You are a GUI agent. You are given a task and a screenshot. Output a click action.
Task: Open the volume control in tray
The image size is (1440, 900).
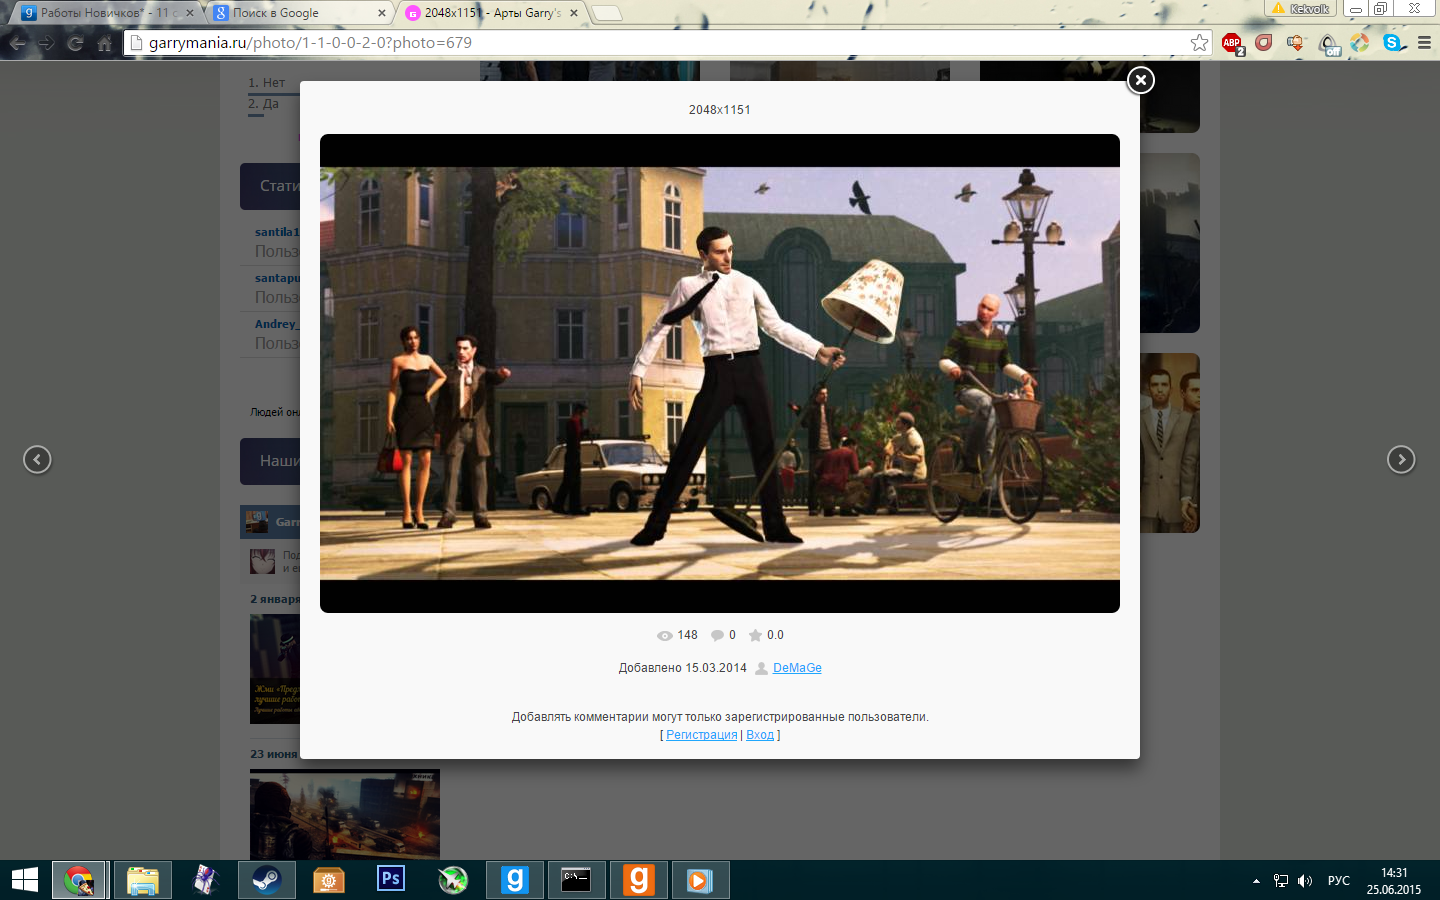[x=1305, y=881]
